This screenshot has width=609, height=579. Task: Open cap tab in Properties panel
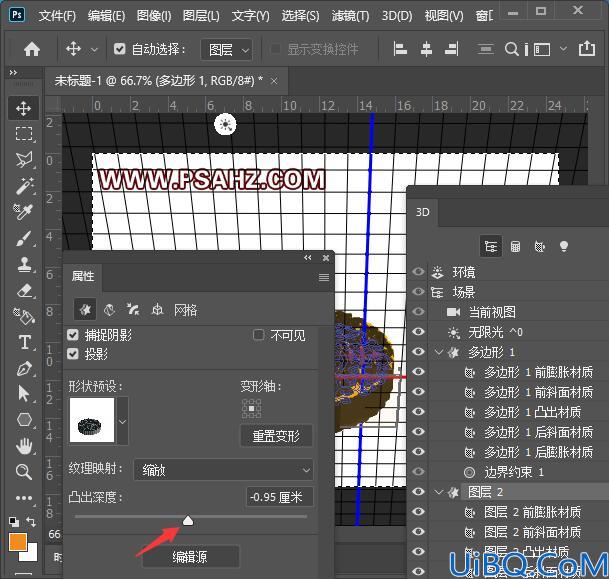[133, 310]
